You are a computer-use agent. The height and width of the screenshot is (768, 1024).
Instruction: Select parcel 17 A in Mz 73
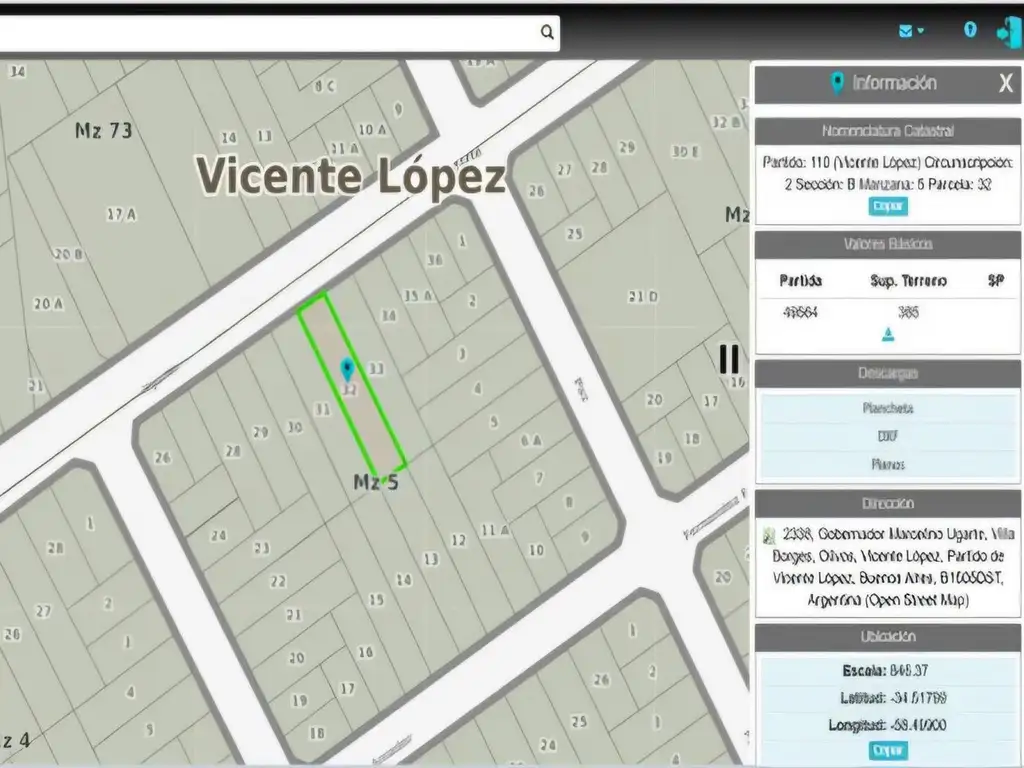click(121, 213)
